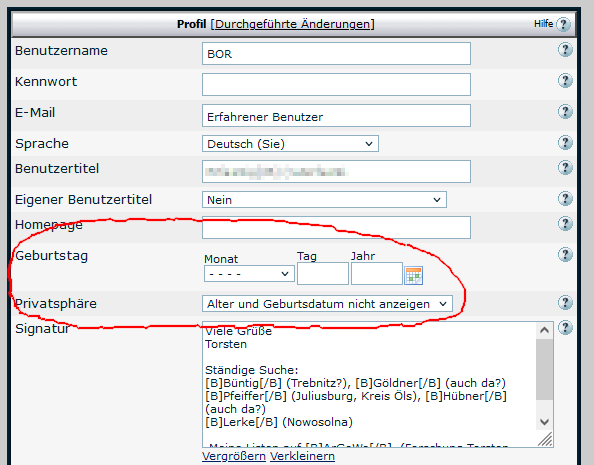Click help icon next to Kennwort
594x465 pixels.
565,81
